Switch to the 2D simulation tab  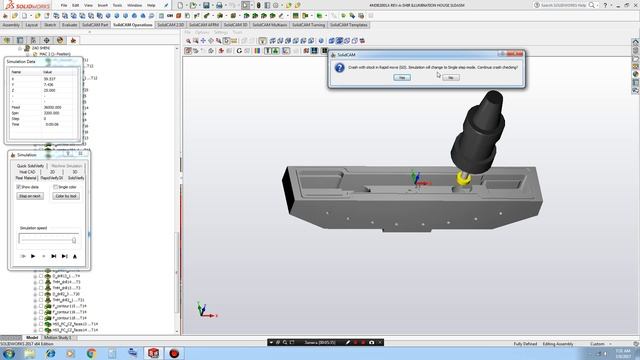[52, 172]
